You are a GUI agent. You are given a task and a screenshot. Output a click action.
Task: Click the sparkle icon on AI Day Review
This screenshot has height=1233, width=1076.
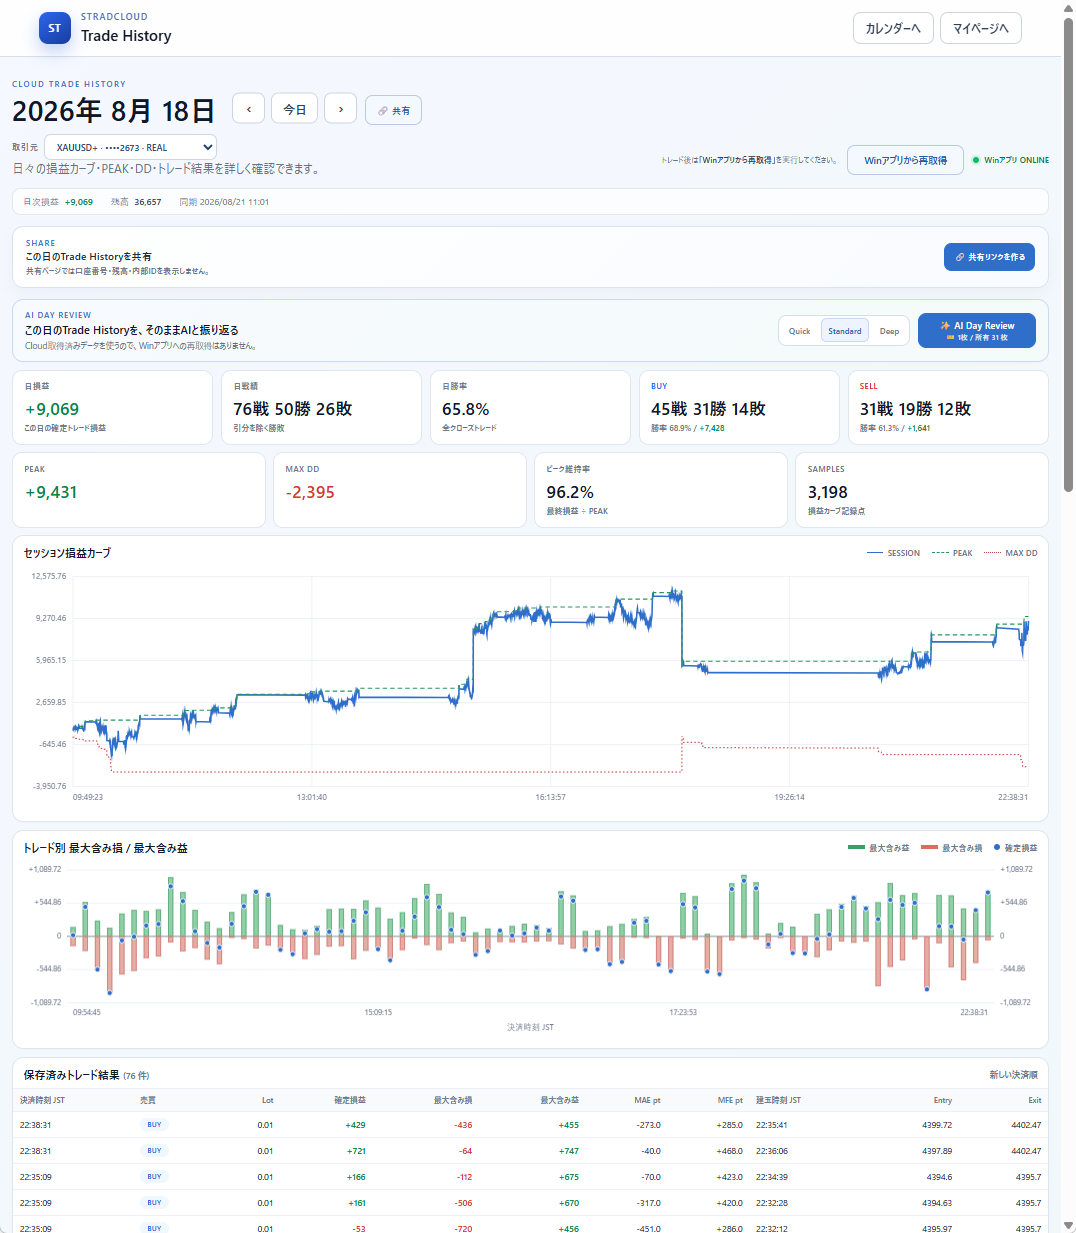point(945,326)
